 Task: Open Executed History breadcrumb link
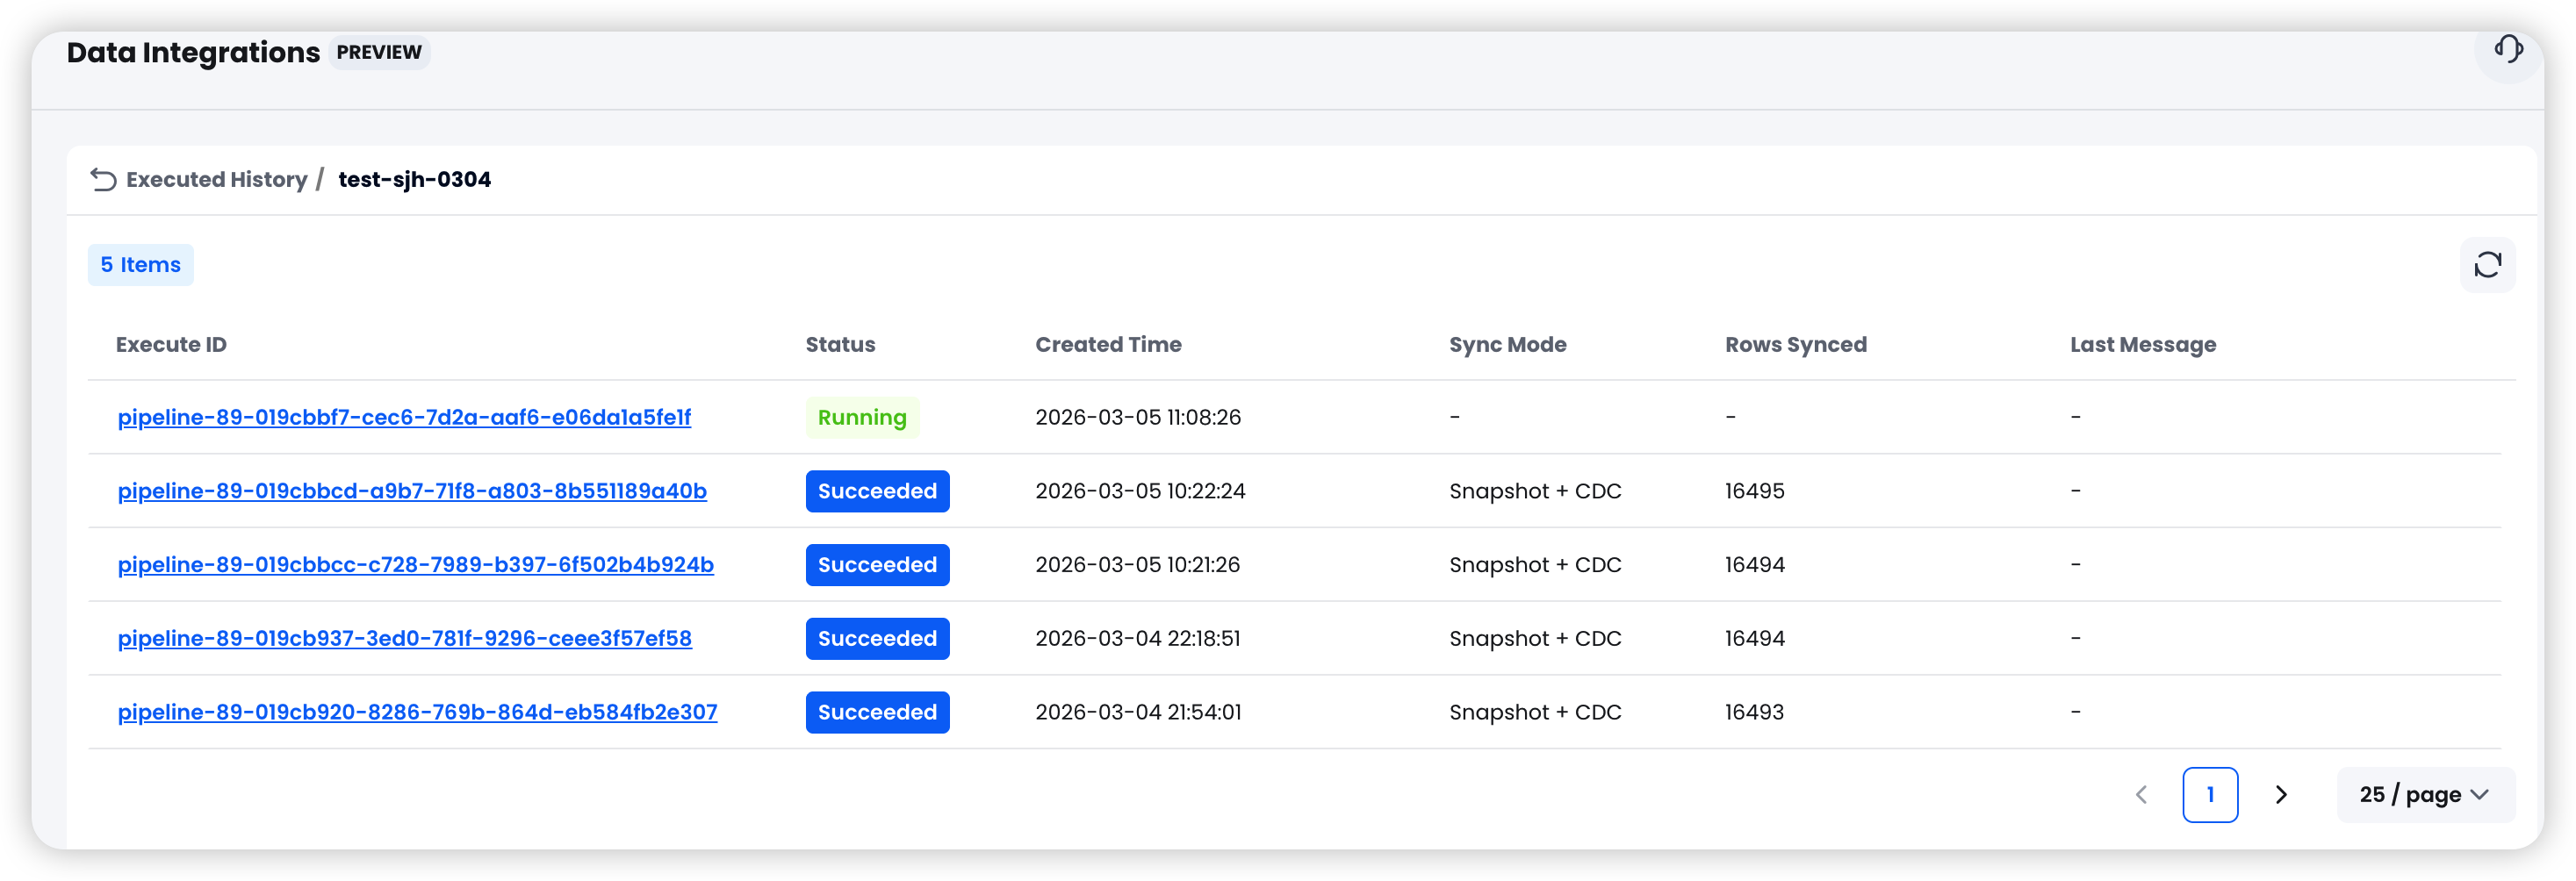tap(216, 180)
